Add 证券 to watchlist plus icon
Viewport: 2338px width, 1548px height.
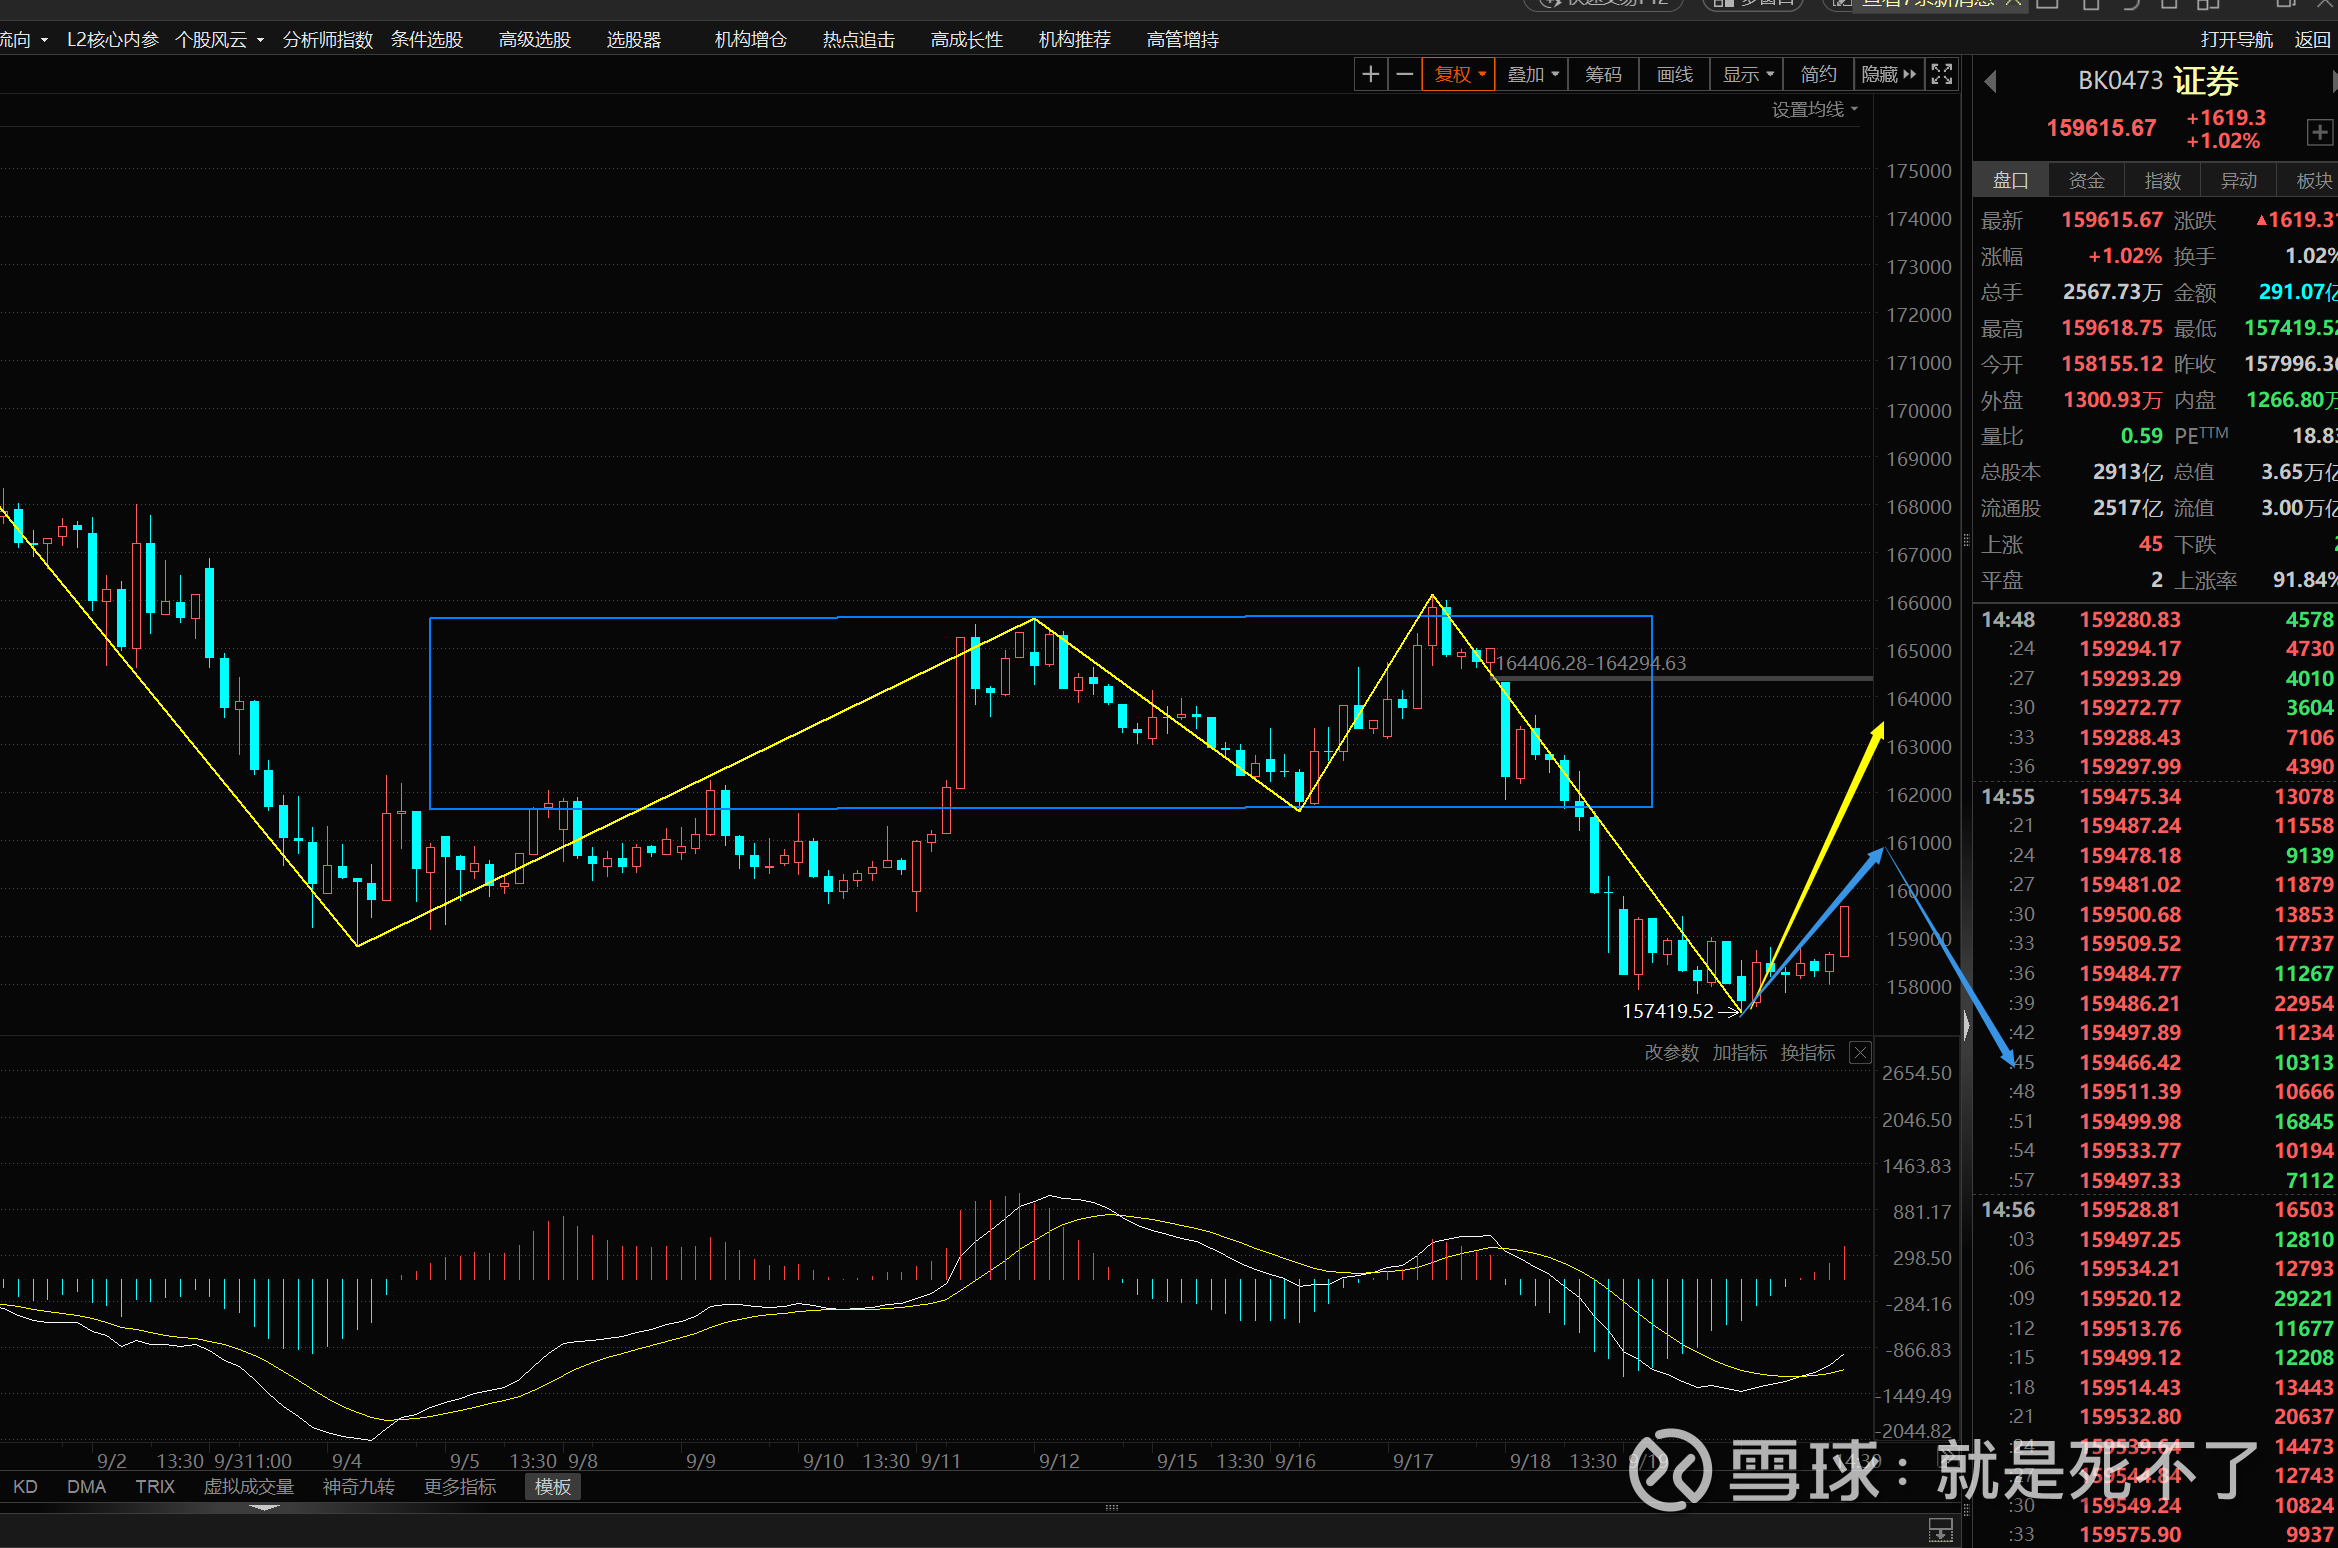coord(2319,132)
